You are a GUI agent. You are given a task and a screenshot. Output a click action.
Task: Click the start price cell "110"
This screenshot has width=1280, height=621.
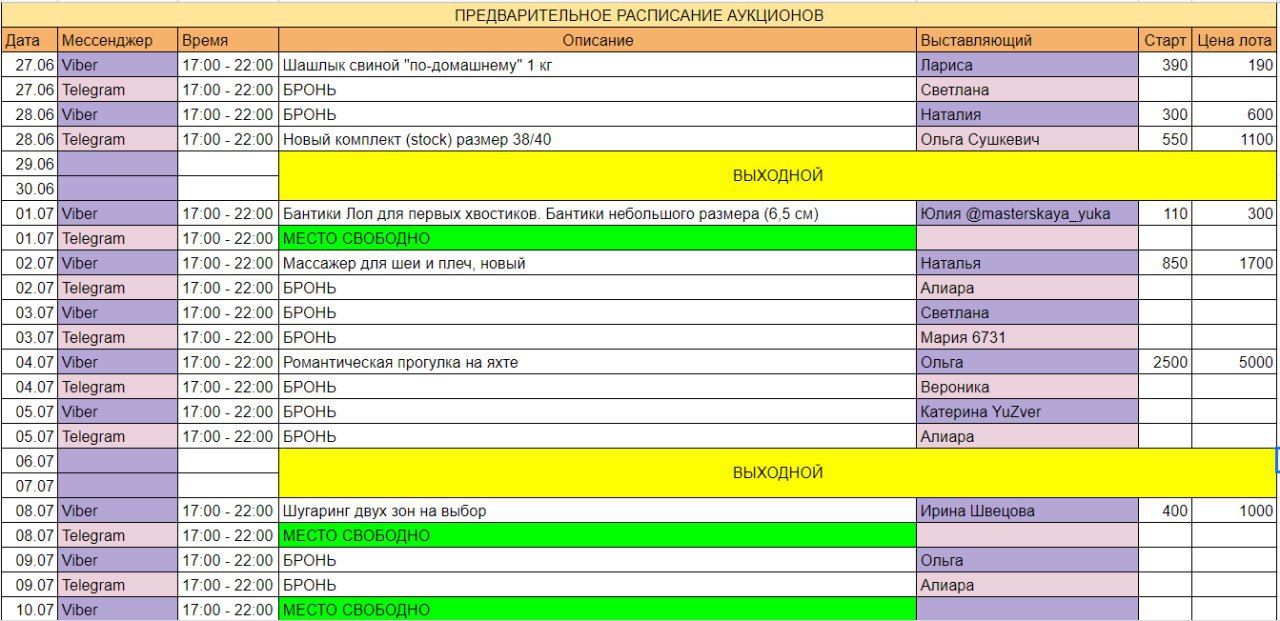coord(1166,214)
